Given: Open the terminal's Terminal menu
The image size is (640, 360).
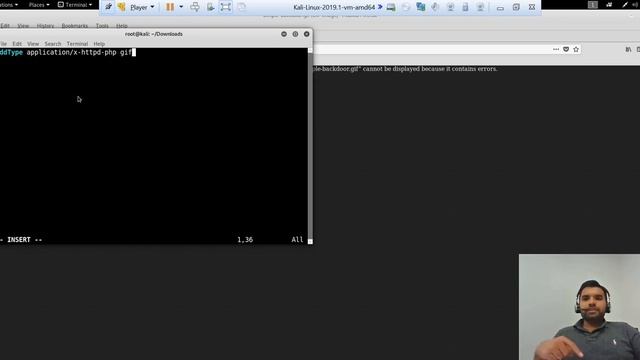Looking at the screenshot, I should coord(77,44).
